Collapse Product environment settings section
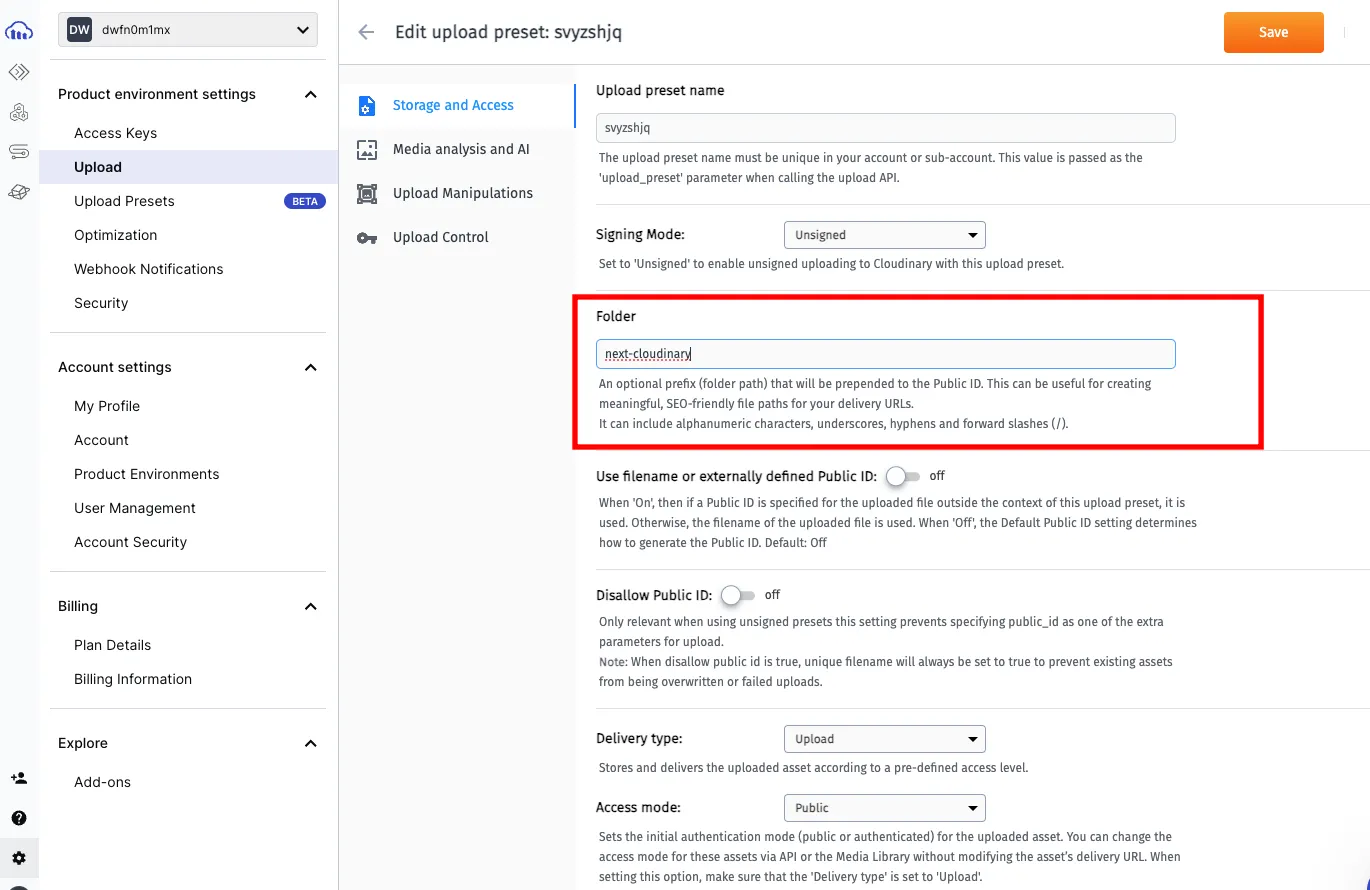Viewport: 1370px width, 890px height. click(x=311, y=94)
